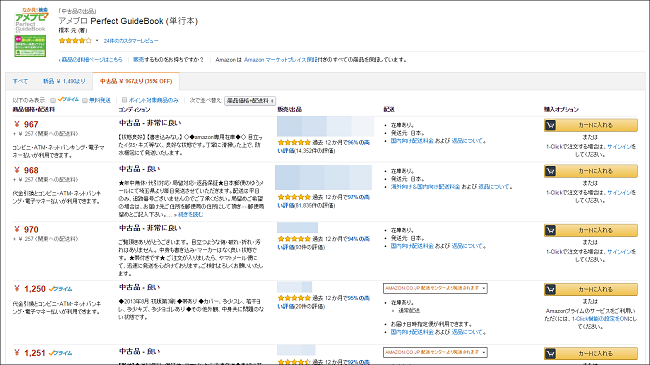The height and width of the screenshot is (365, 650).
Task: Open 海外向け&国内向け配送料金 link in ¥968 row
Action: coord(425,187)
